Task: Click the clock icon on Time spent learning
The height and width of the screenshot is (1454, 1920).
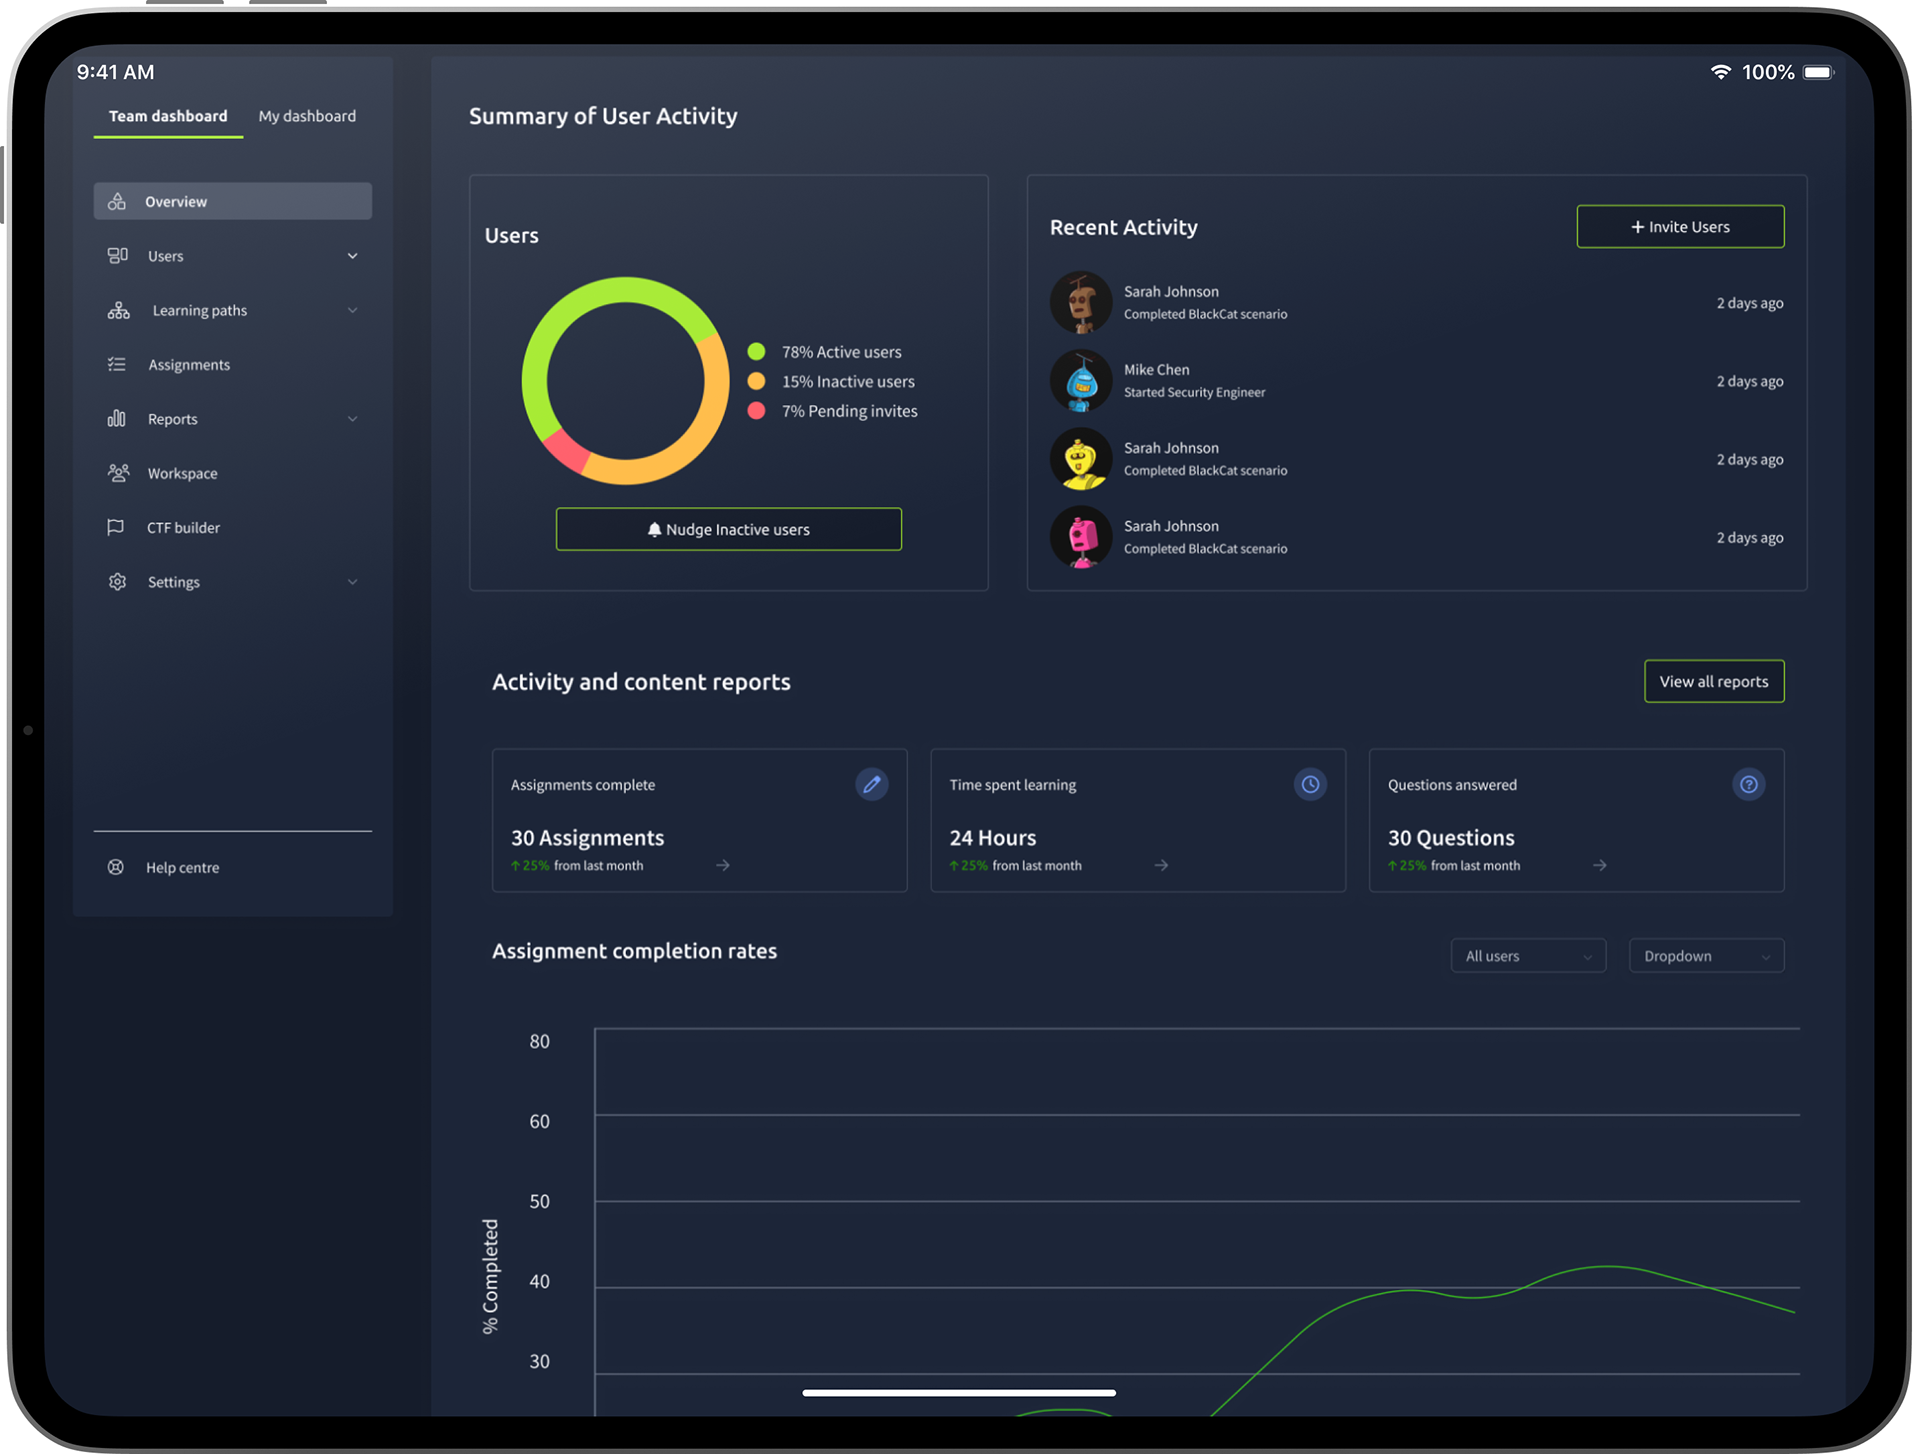Action: [x=1310, y=784]
